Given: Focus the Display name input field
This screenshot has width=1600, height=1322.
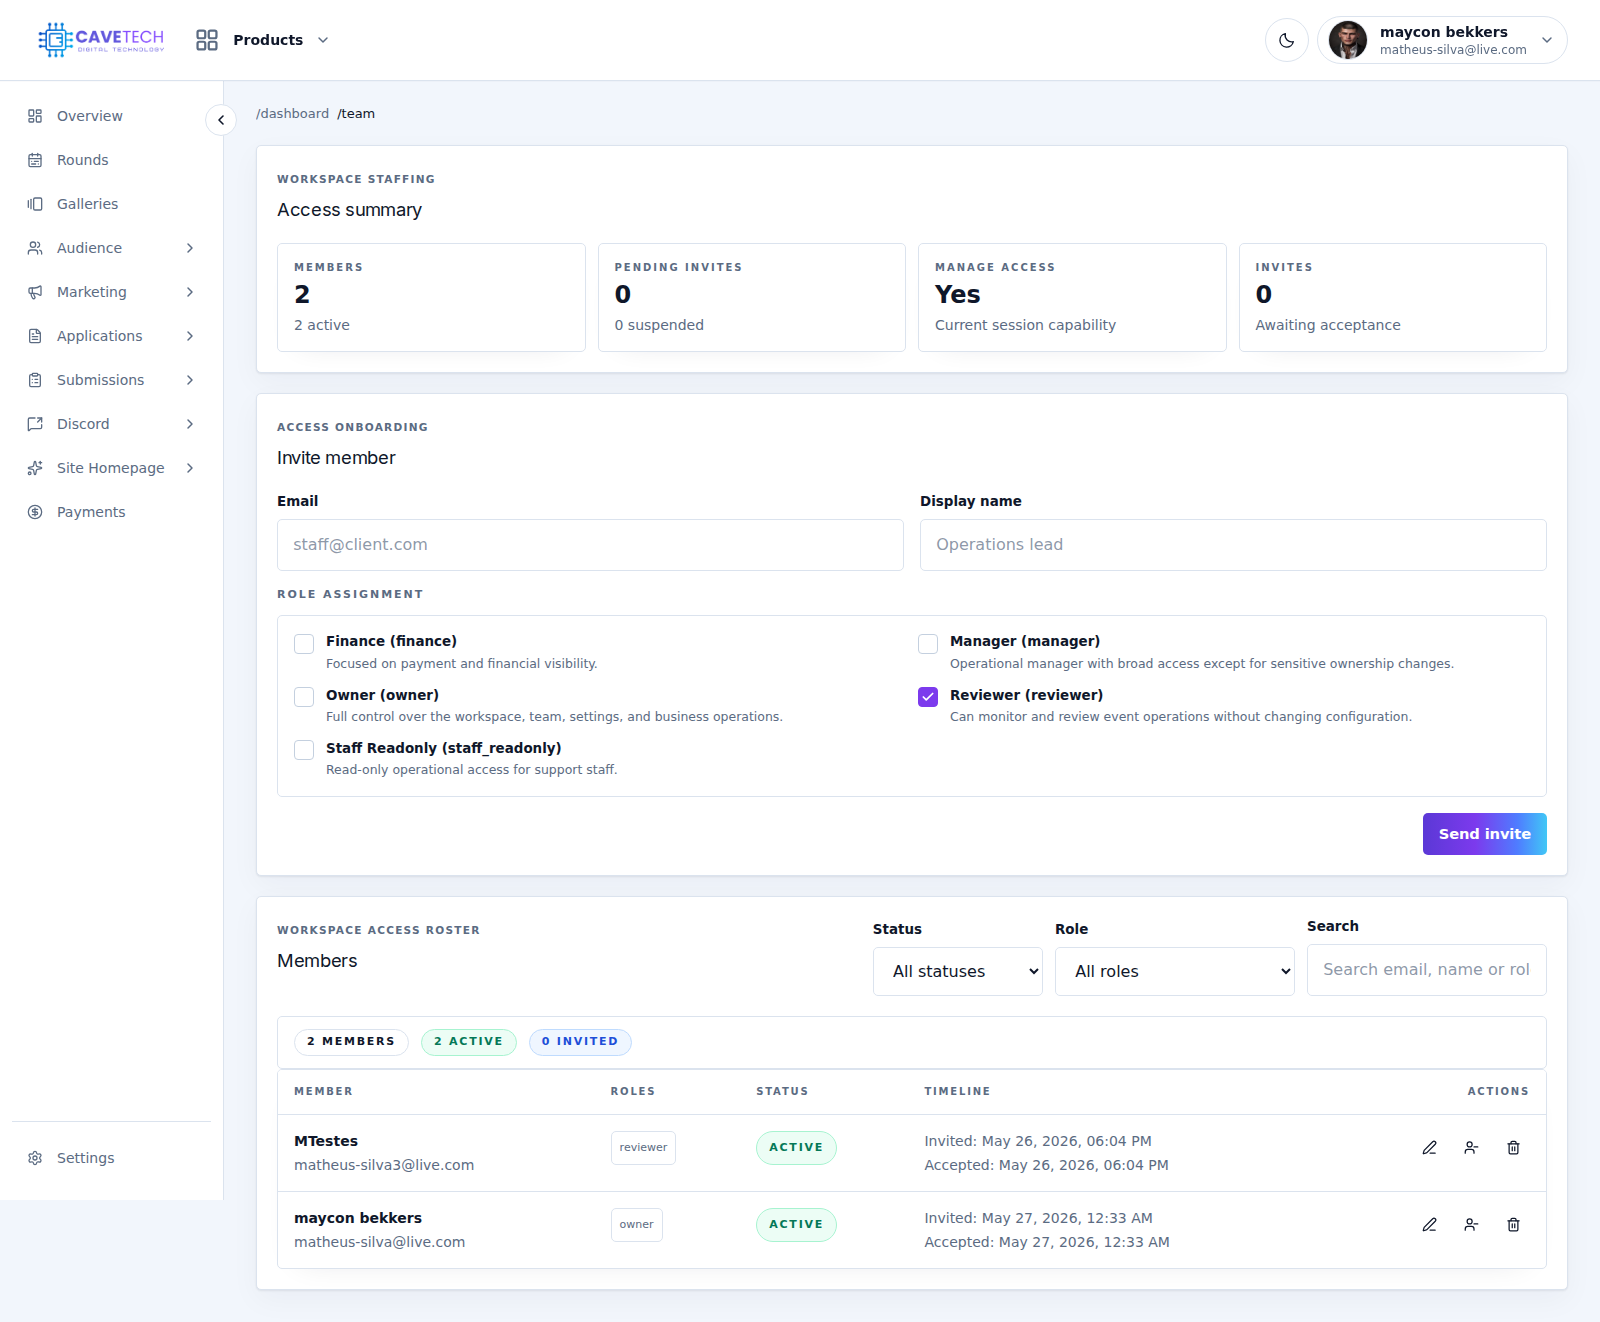Looking at the screenshot, I should (x=1233, y=545).
